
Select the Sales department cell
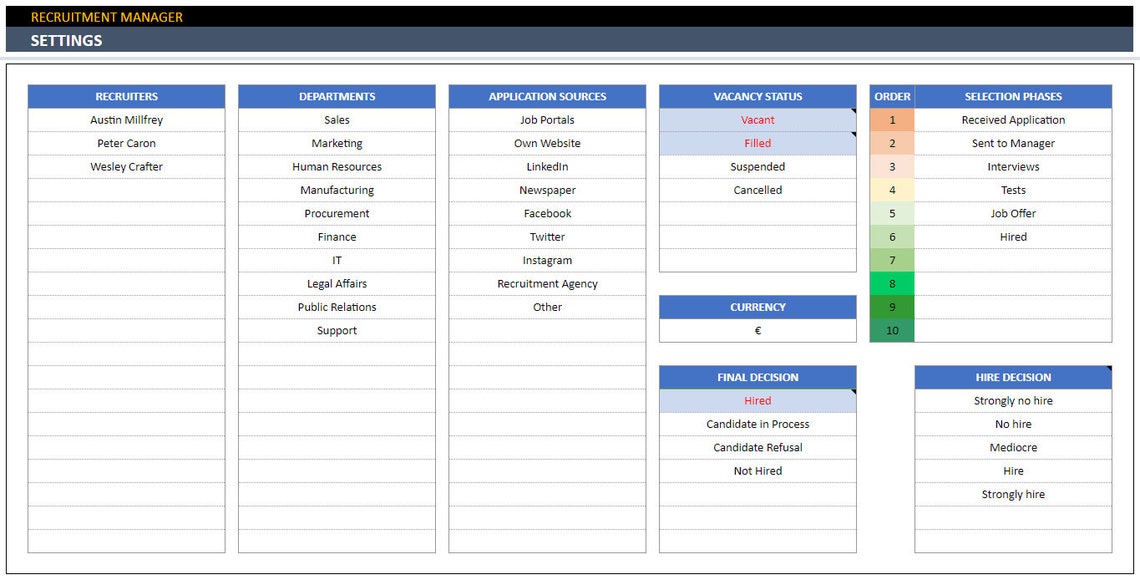pos(337,120)
